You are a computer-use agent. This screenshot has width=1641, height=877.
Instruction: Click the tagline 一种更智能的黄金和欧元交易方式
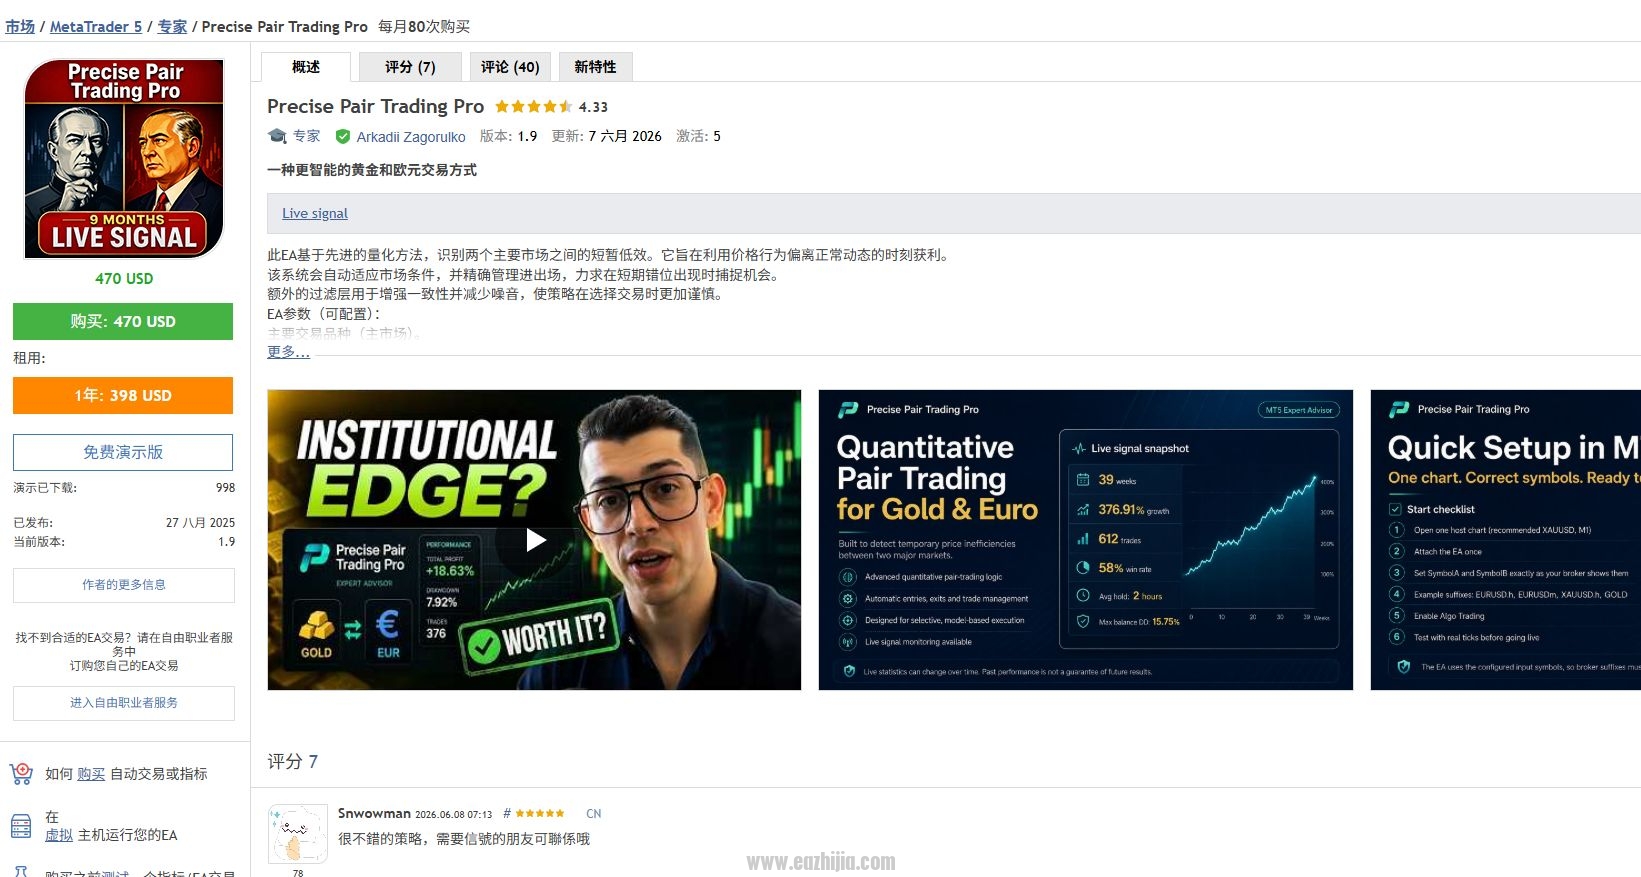(372, 170)
